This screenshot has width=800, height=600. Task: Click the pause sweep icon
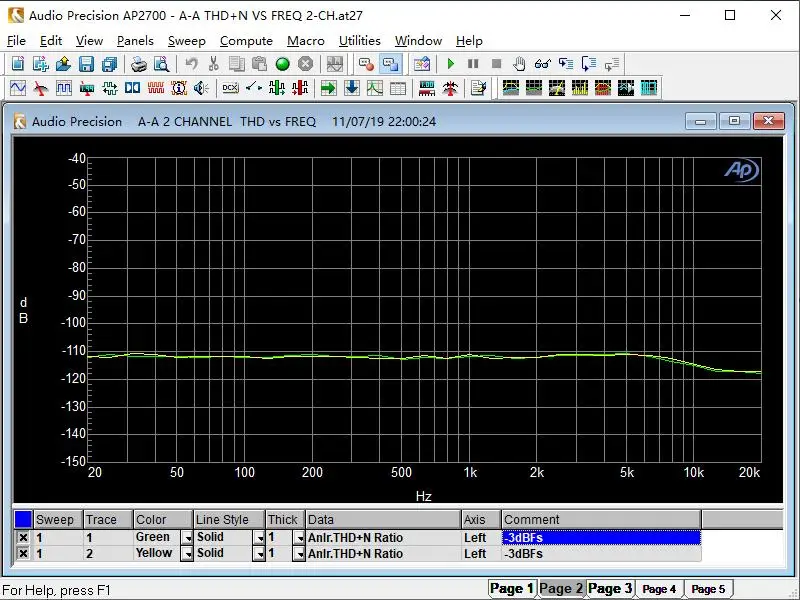coord(473,64)
